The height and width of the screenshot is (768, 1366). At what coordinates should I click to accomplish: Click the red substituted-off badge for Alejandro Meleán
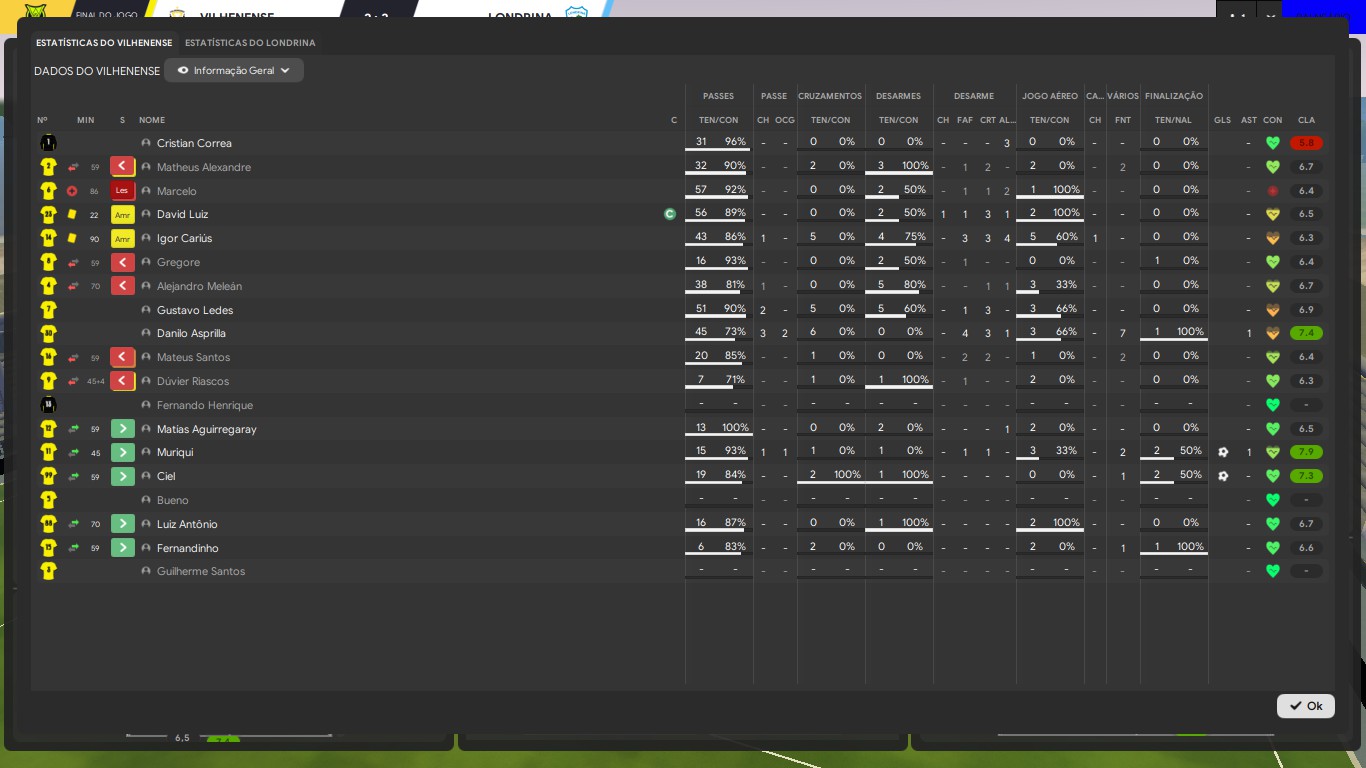[x=122, y=286]
